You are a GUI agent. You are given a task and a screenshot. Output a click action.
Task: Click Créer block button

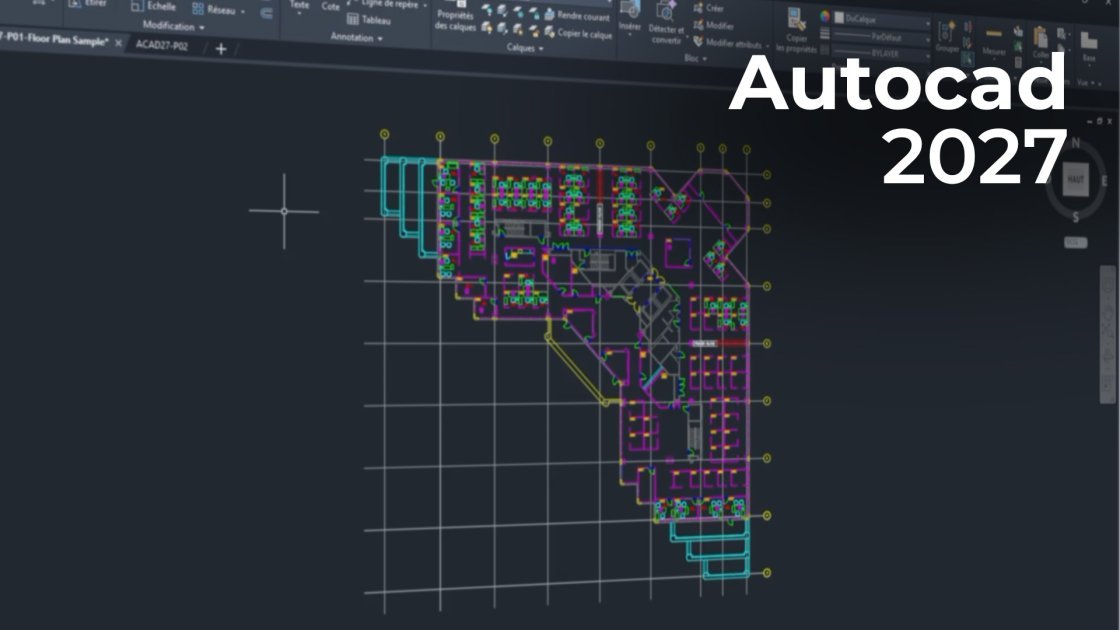tap(709, 8)
